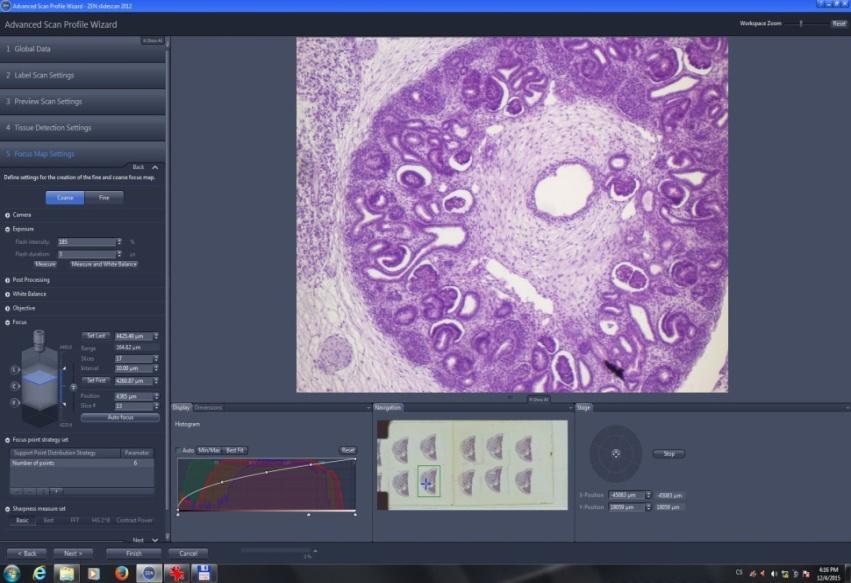Click the Best Fit histogram button
851x583 pixels.
pos(235,451)
